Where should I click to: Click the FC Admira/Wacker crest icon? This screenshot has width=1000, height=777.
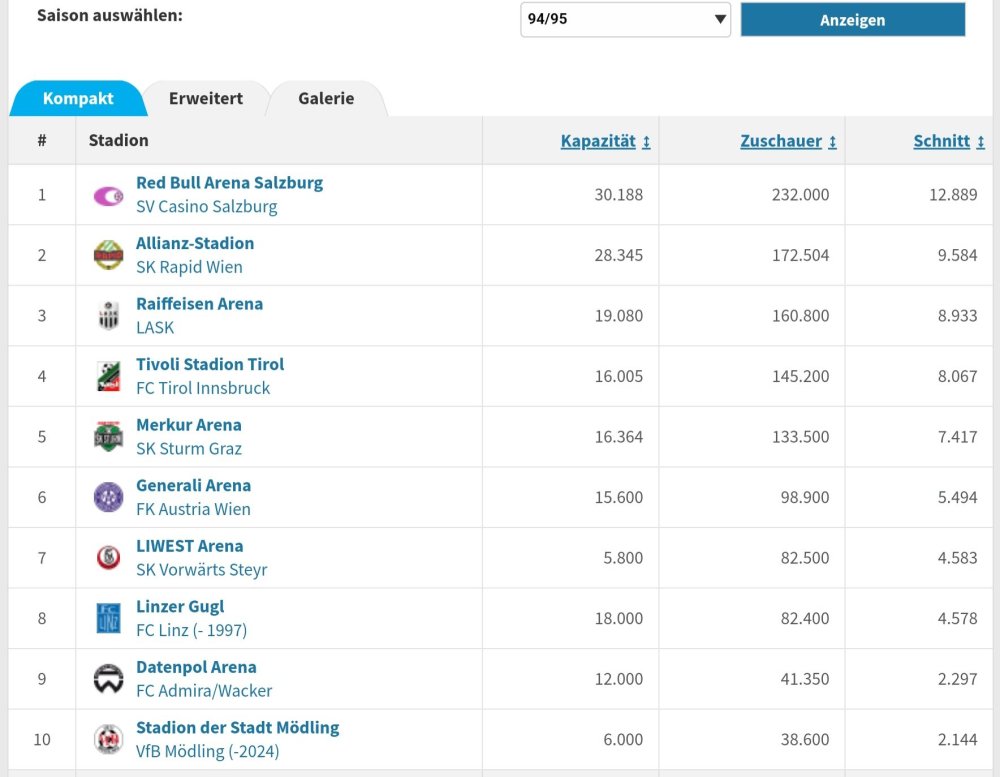pyautogui.click(x=108, y=679)
